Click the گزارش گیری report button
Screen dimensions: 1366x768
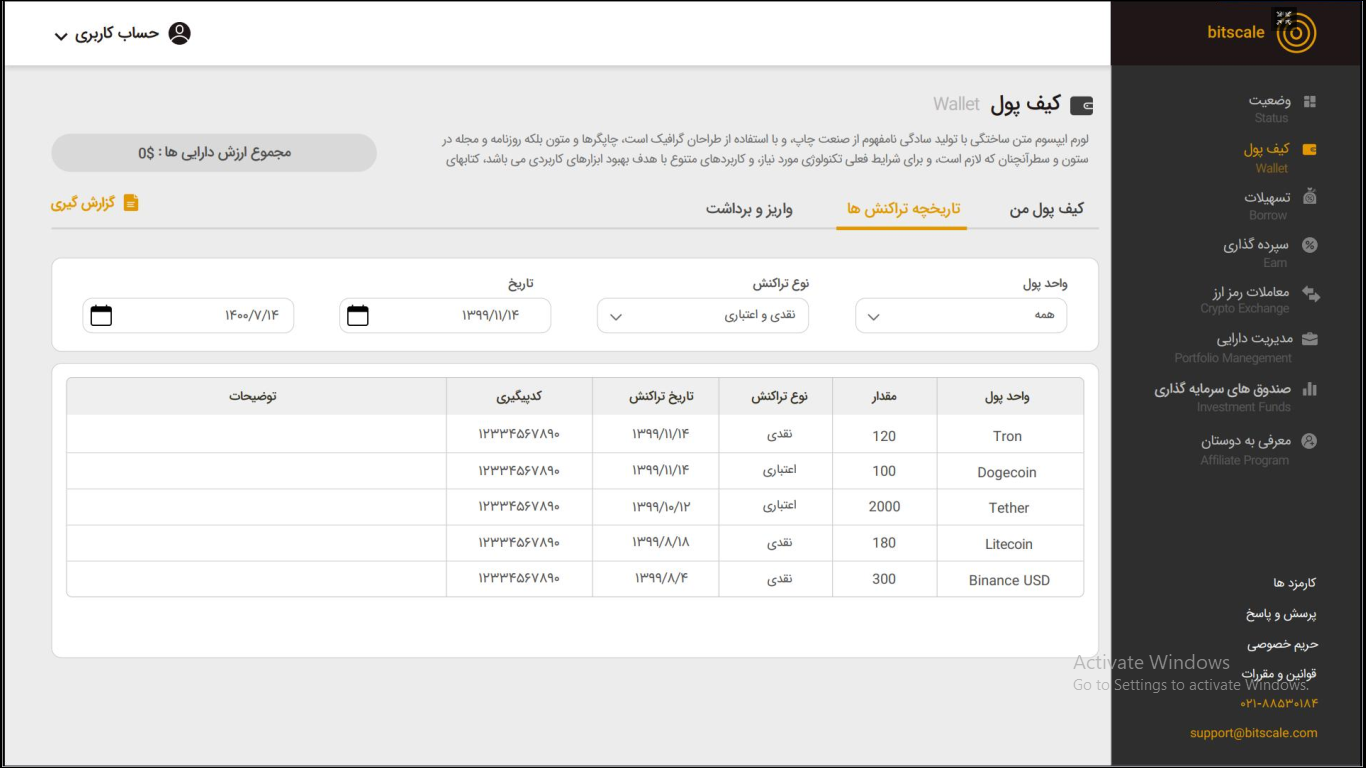coord(95,203)
